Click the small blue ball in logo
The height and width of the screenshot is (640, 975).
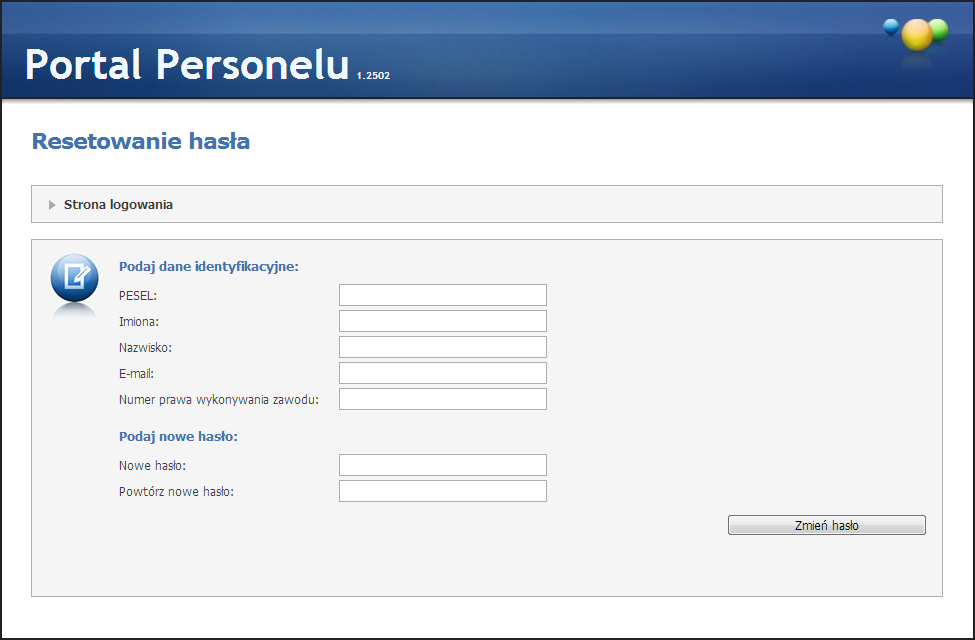click(x=891, y=27)
